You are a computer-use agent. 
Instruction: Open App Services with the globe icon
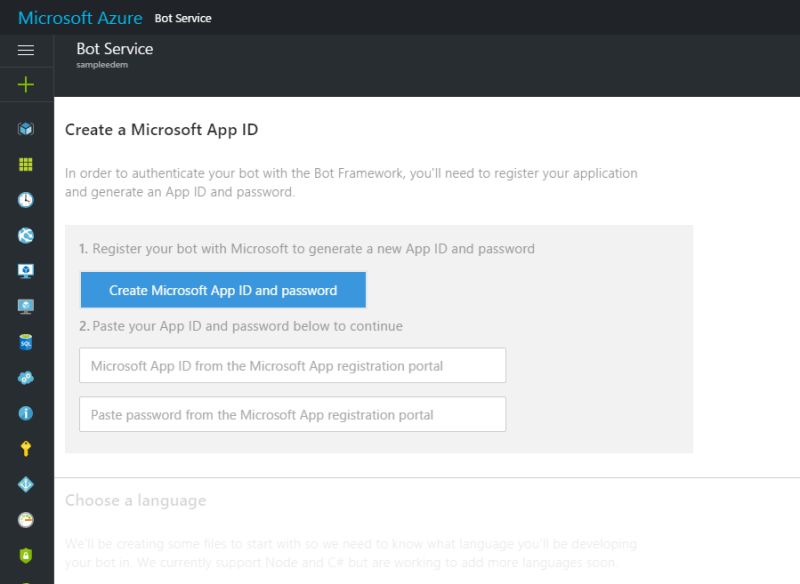click(26, 233)
